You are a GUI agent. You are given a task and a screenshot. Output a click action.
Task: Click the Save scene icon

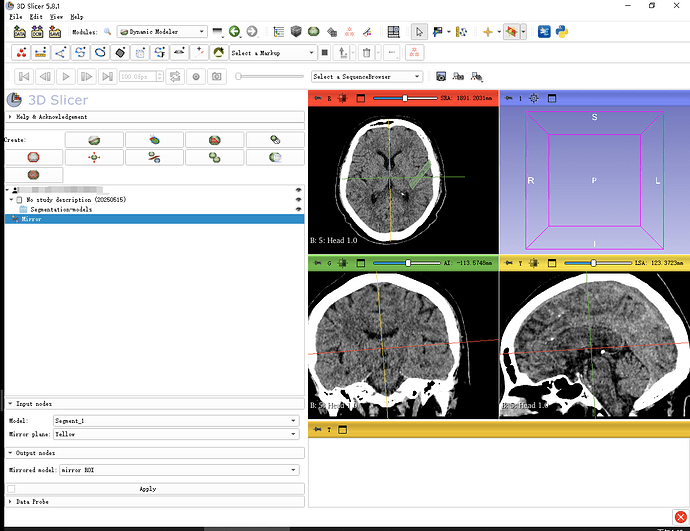coord(55,32)
